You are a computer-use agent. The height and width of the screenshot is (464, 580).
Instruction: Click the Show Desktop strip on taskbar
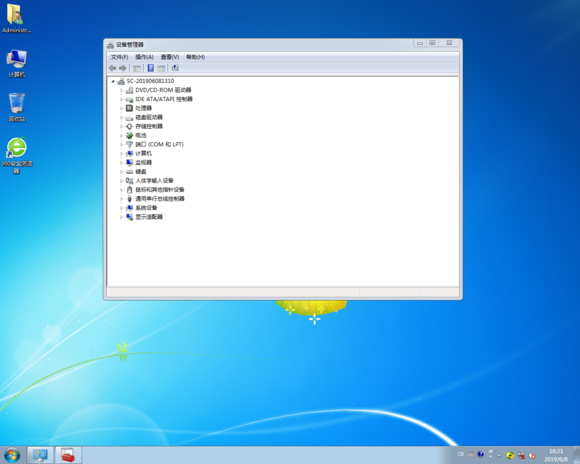point(576,455)
